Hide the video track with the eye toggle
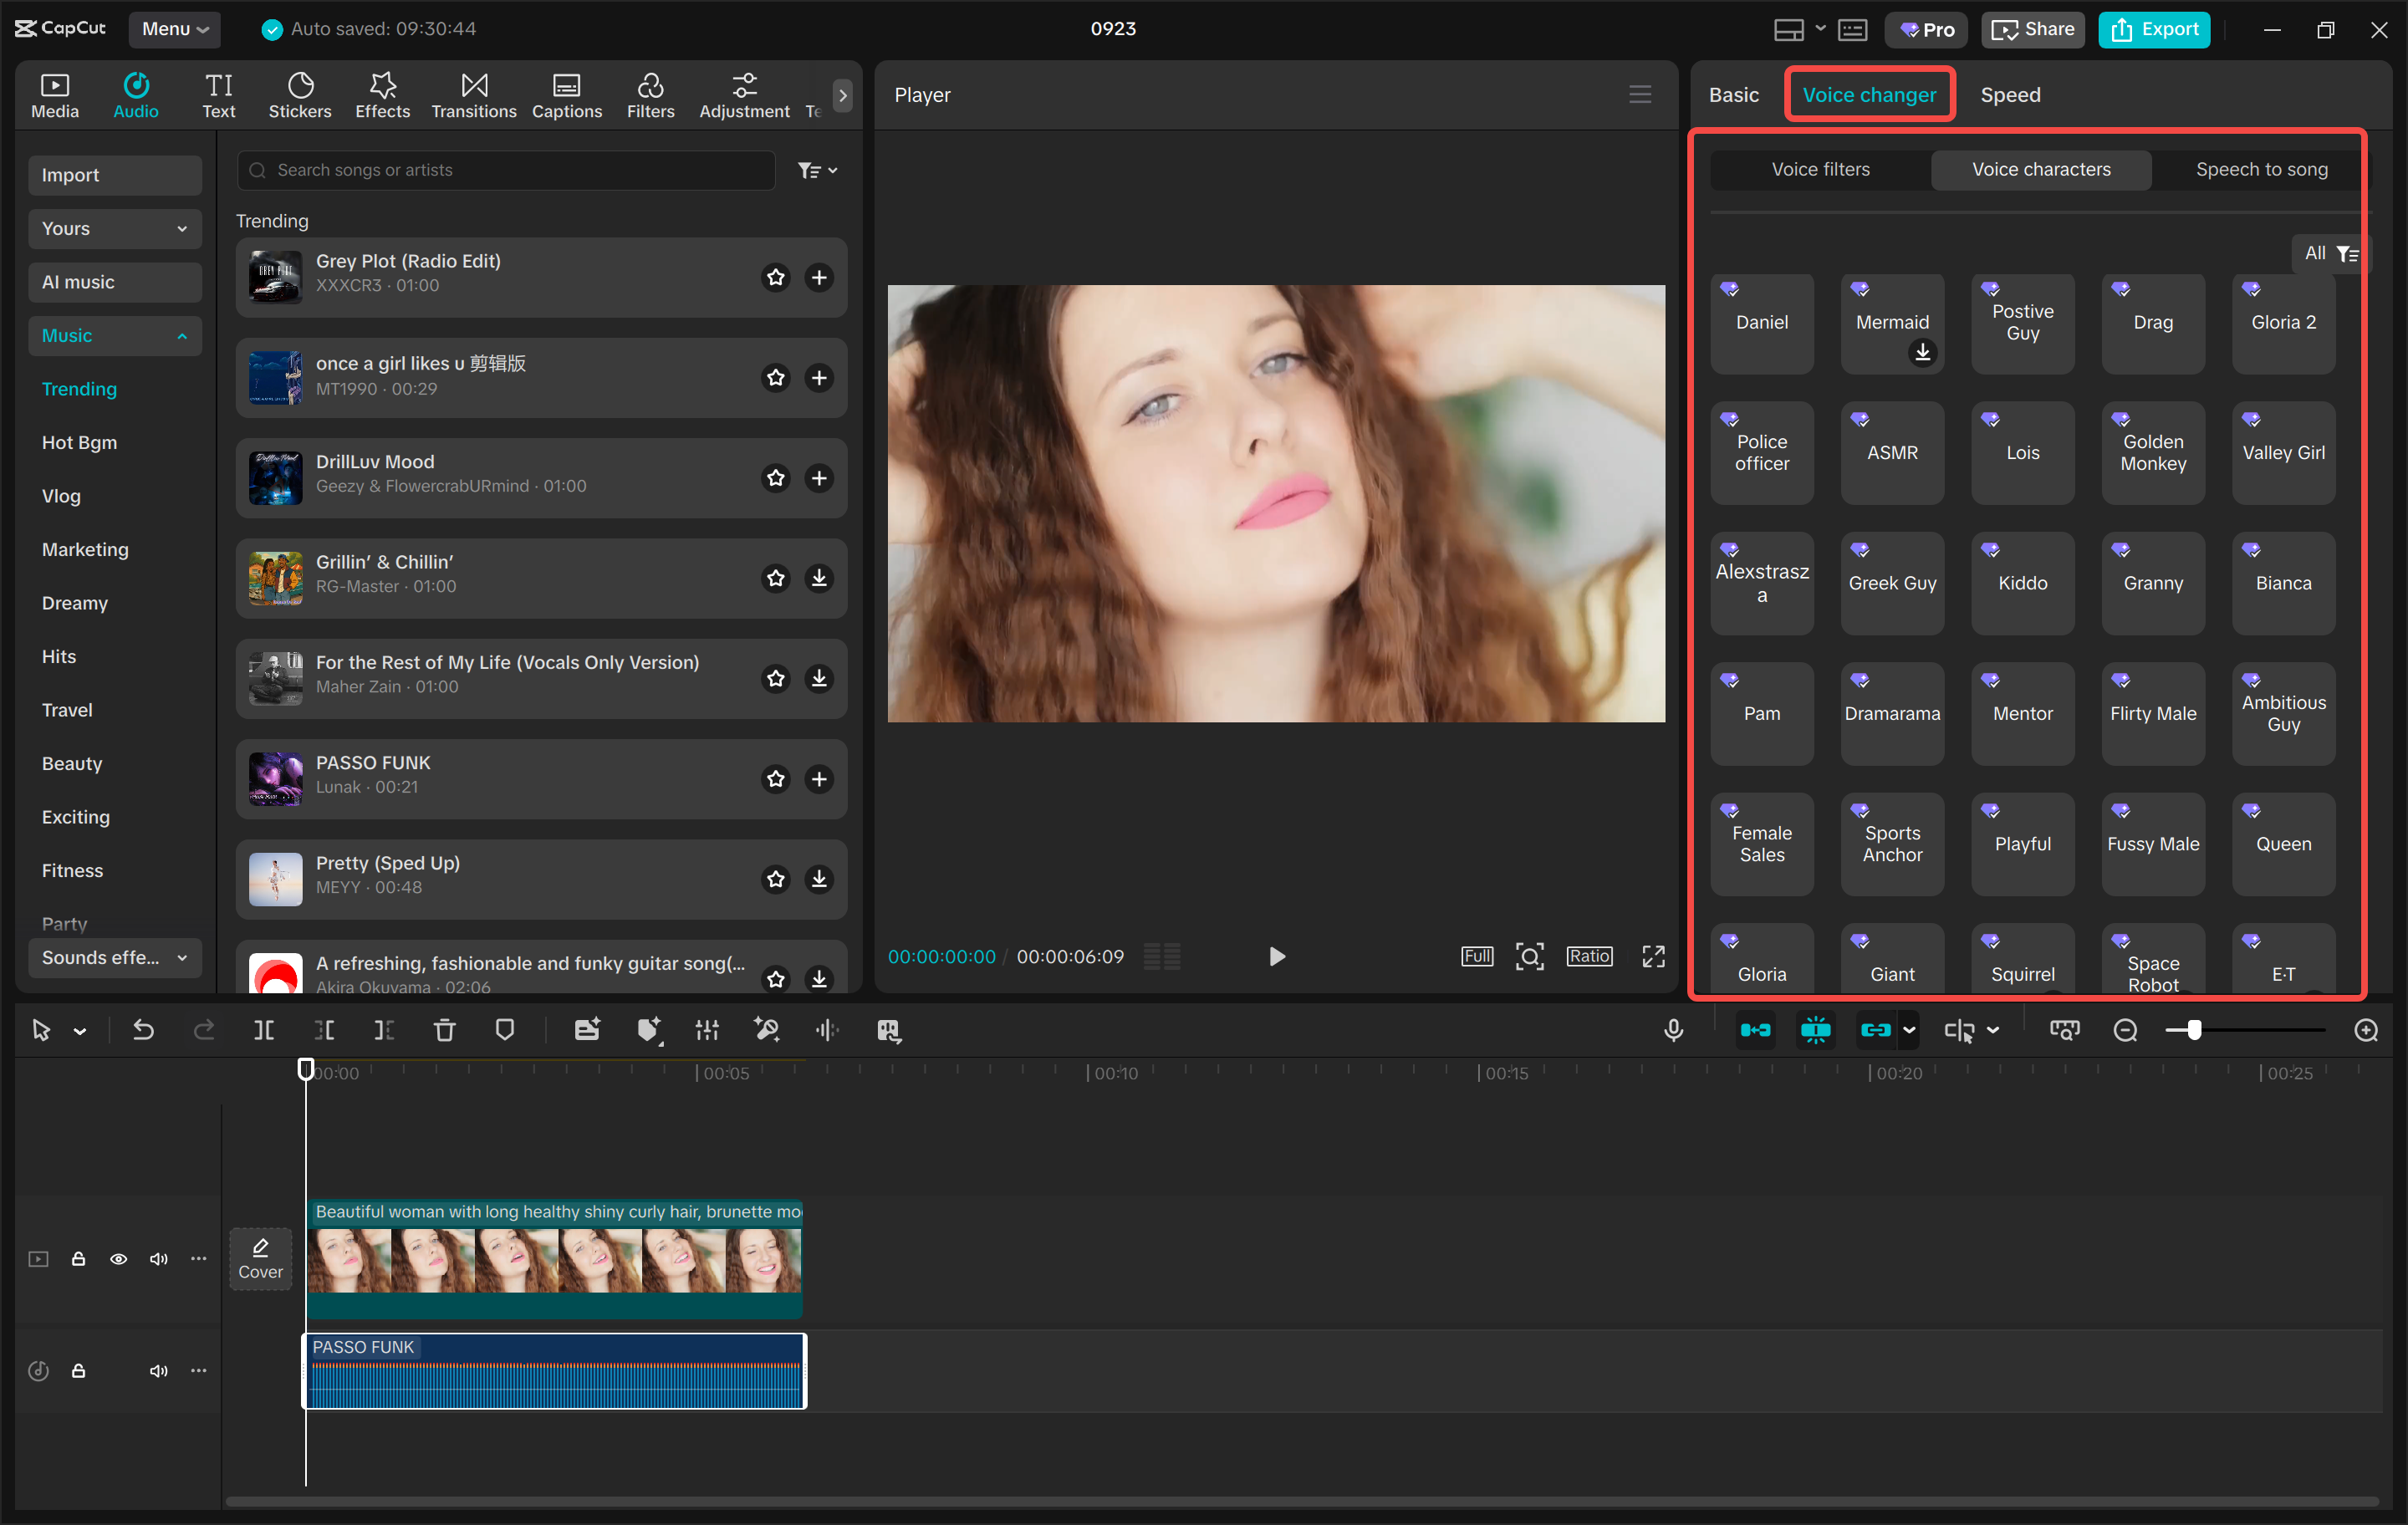The image size is (2408, 1525). point(118,1258)
